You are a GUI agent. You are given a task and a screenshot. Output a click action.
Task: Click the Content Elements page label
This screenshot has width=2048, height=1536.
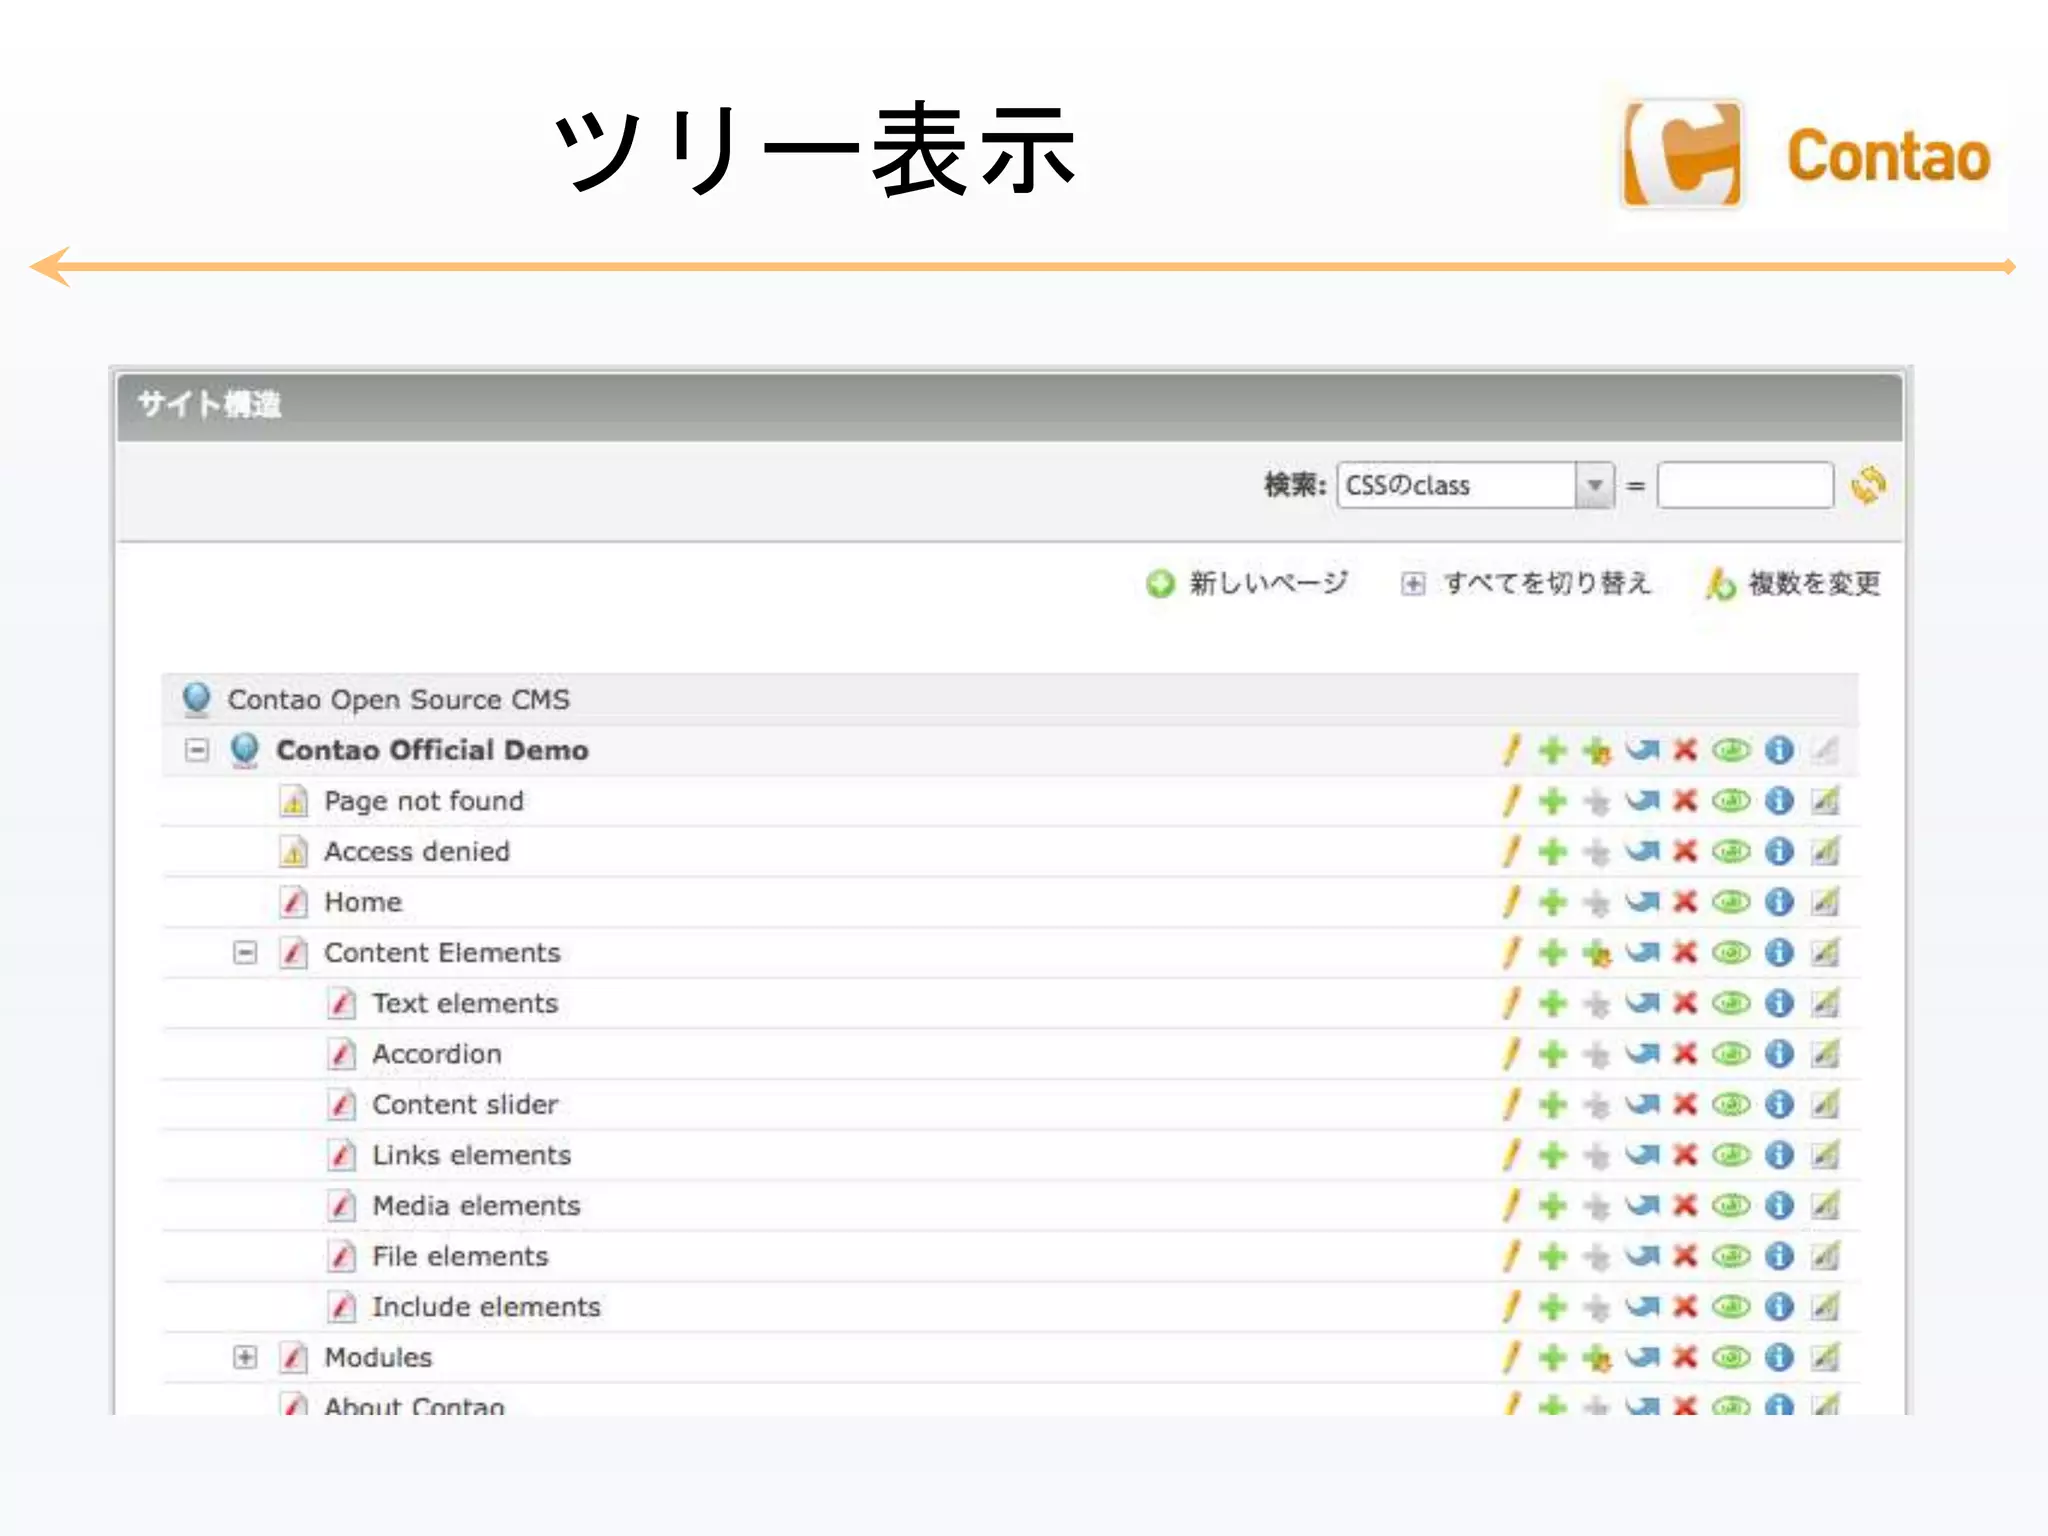[442, 953]
